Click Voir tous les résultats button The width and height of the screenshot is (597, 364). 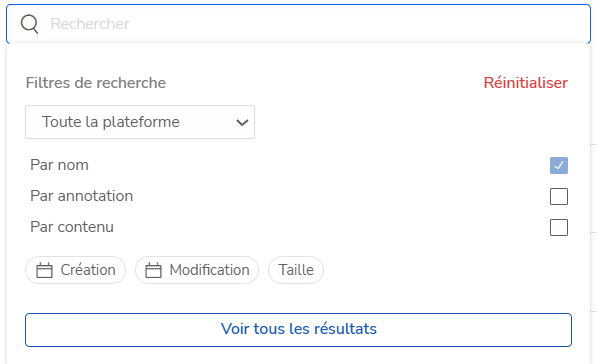[x=298, y=330]
